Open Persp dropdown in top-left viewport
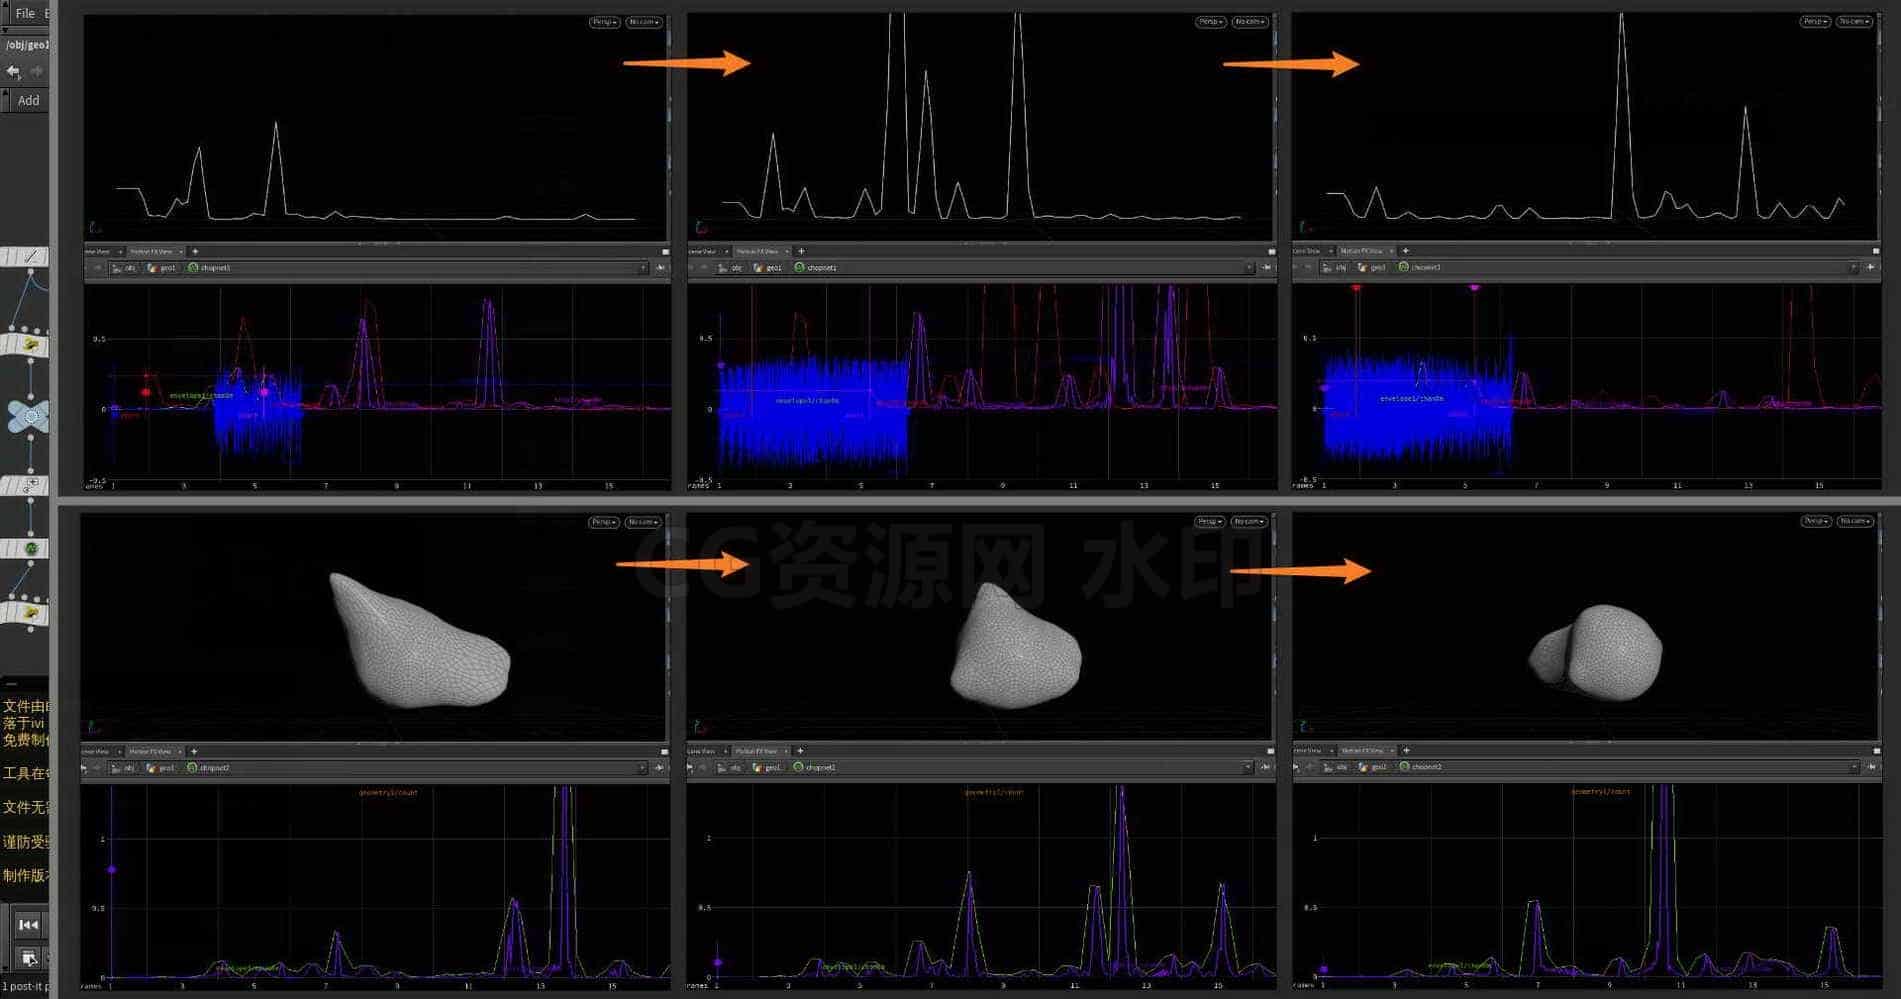Image resolution: width=1901 pixels, height=999 pixels. (x=605, y=22)
